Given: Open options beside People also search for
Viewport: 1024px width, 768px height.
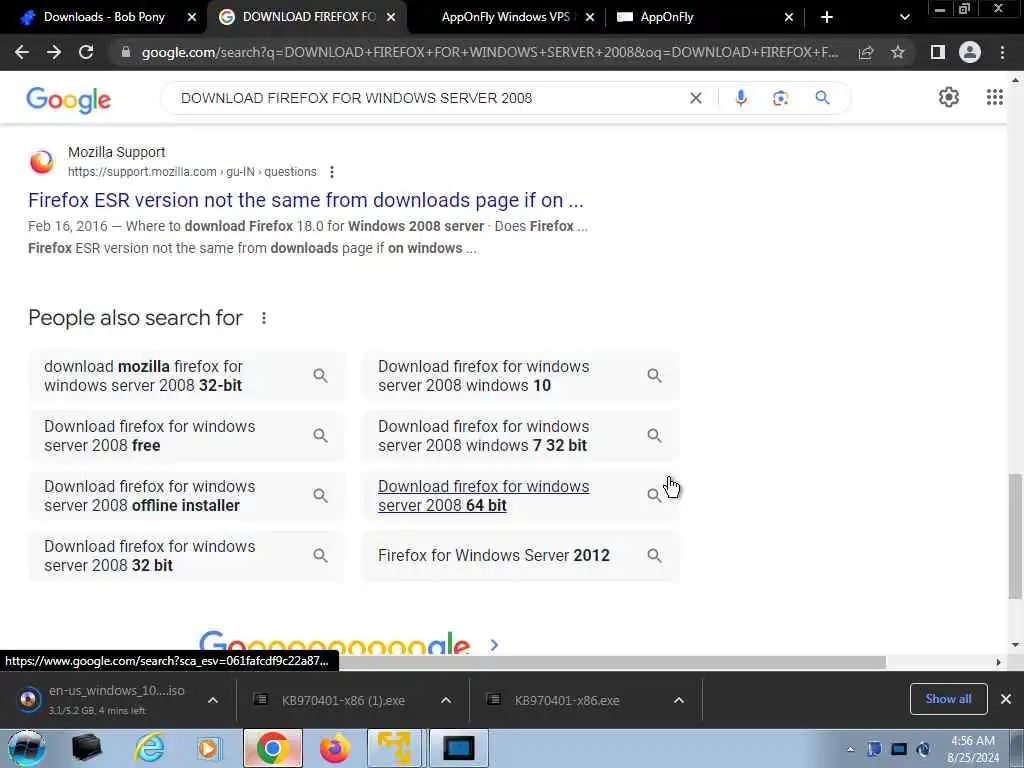Looking at the screenshot, I should pyautogui.click(x=264, y=318).
